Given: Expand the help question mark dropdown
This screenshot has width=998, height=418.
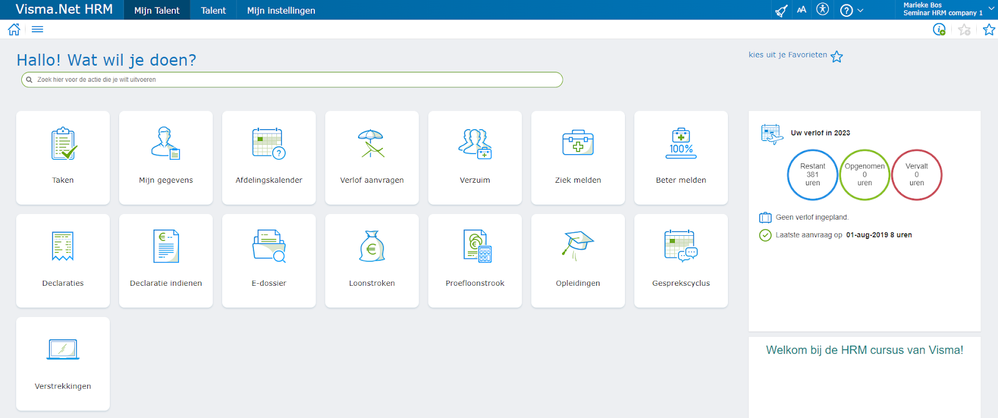Looking at the screenshot, I should tap(852, 10).
